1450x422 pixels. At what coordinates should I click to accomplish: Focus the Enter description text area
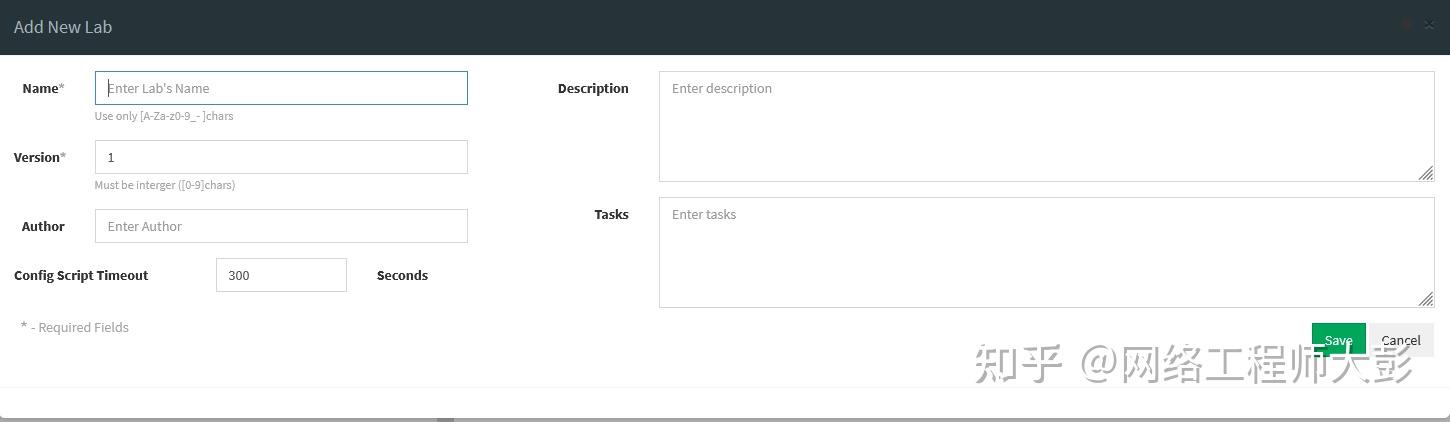[x=1046, y=126]
